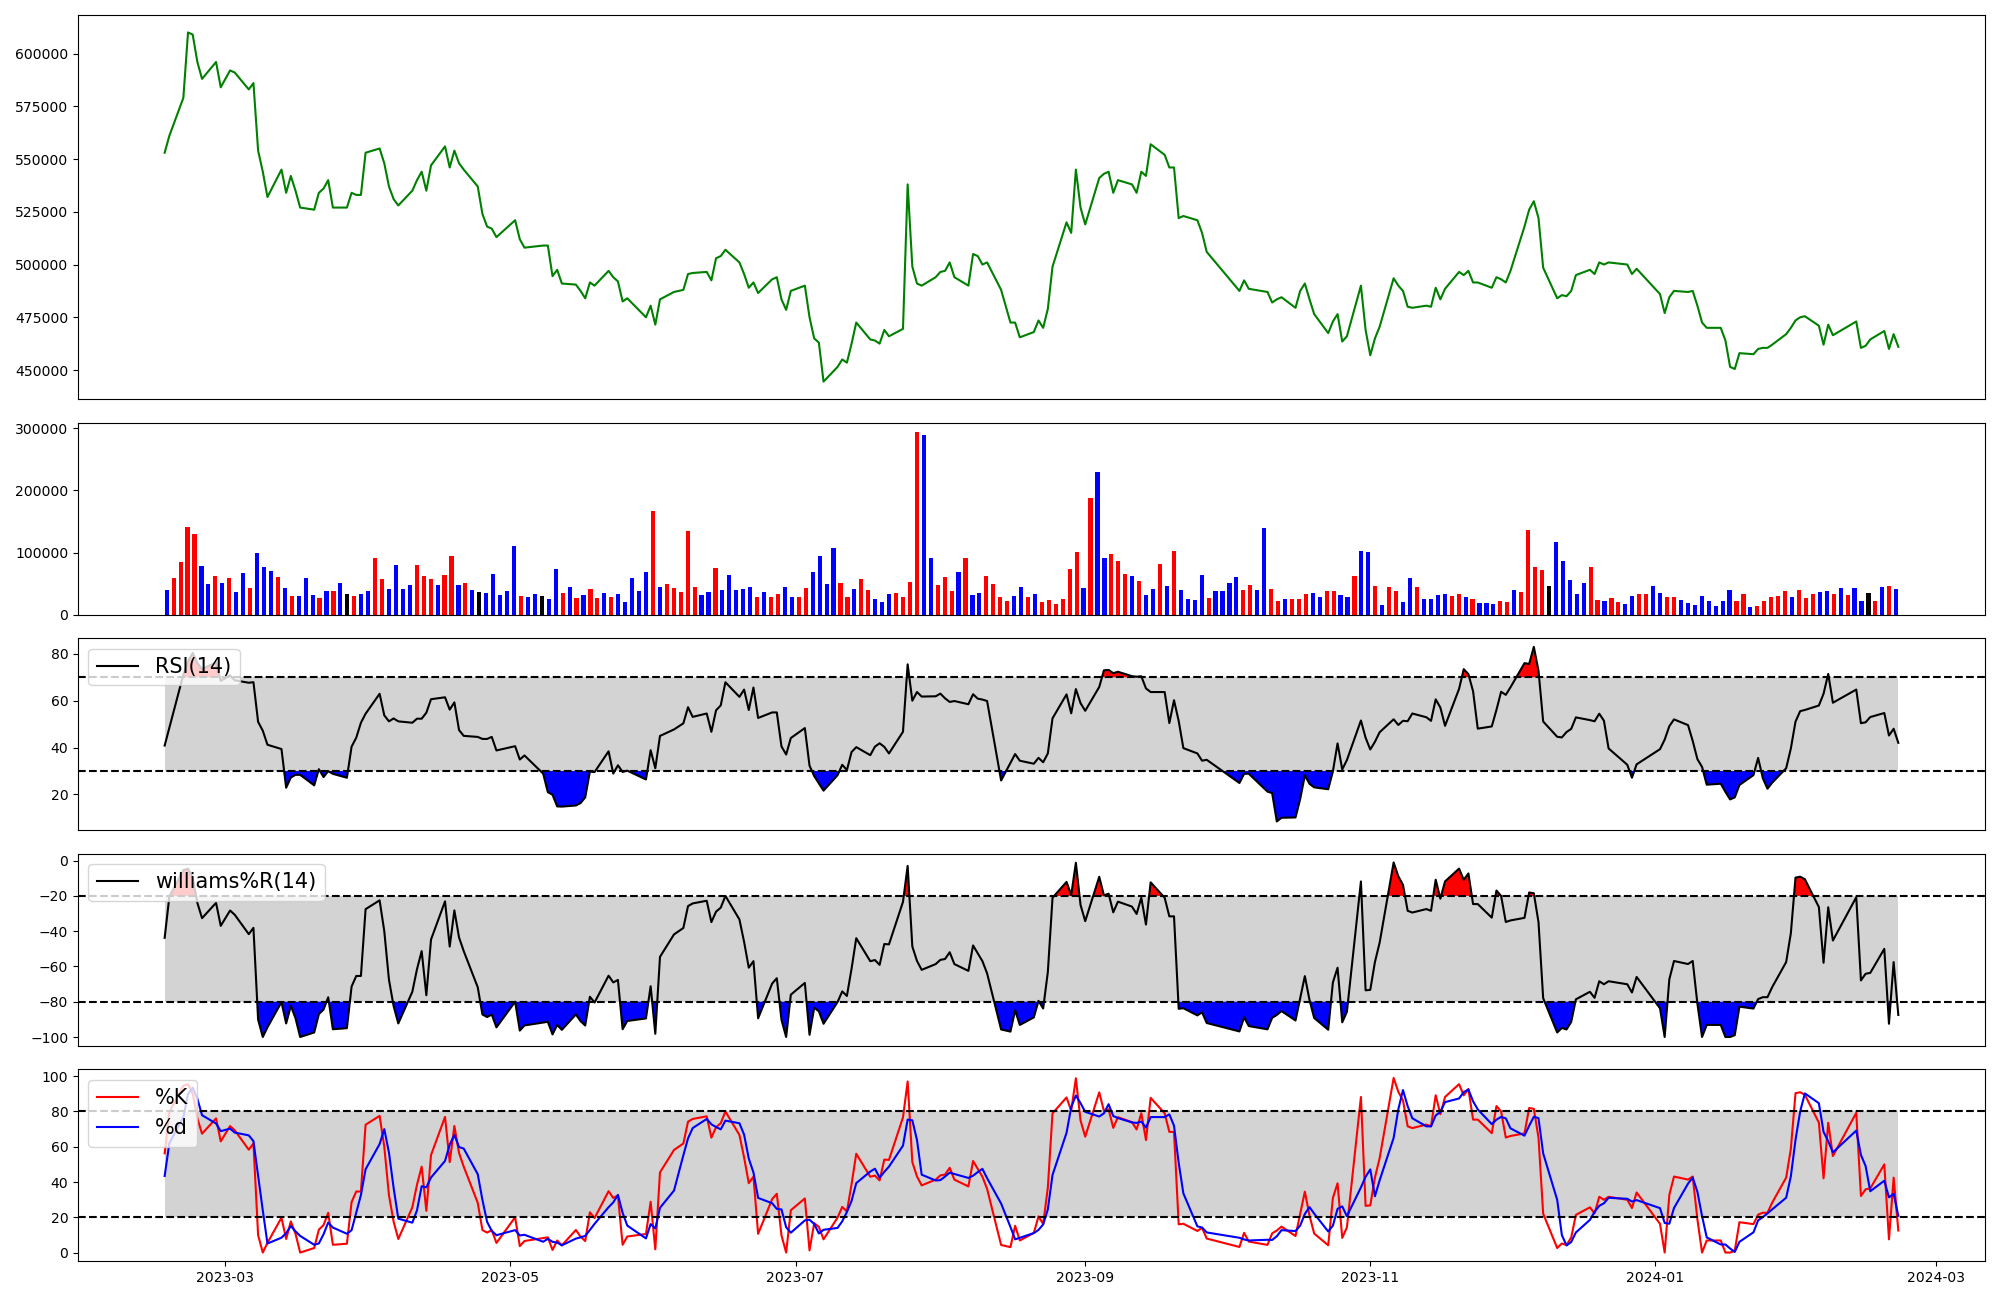Click the tallest blue volume bar
Screen dimensions: 2000x1300
(x=924, y=525)
